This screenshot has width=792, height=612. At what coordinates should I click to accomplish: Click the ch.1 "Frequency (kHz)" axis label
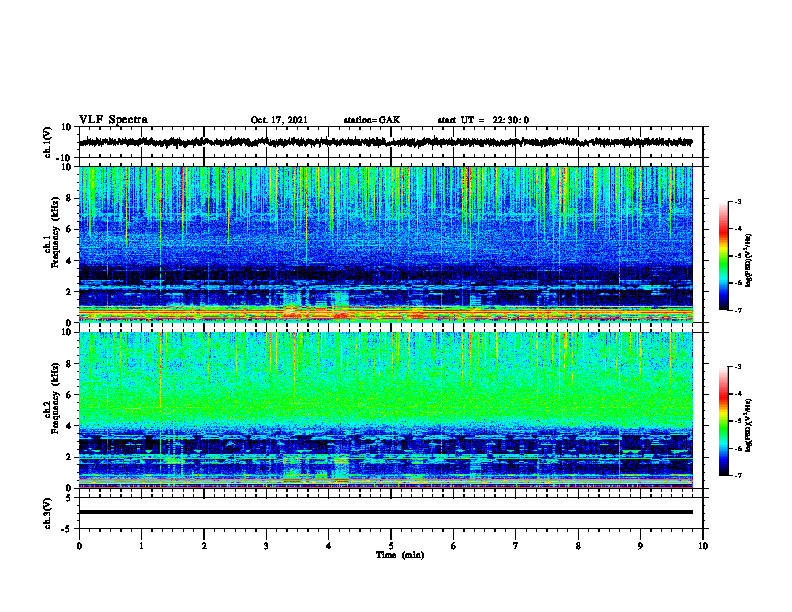pyautogui.click(x=55, y=233)
